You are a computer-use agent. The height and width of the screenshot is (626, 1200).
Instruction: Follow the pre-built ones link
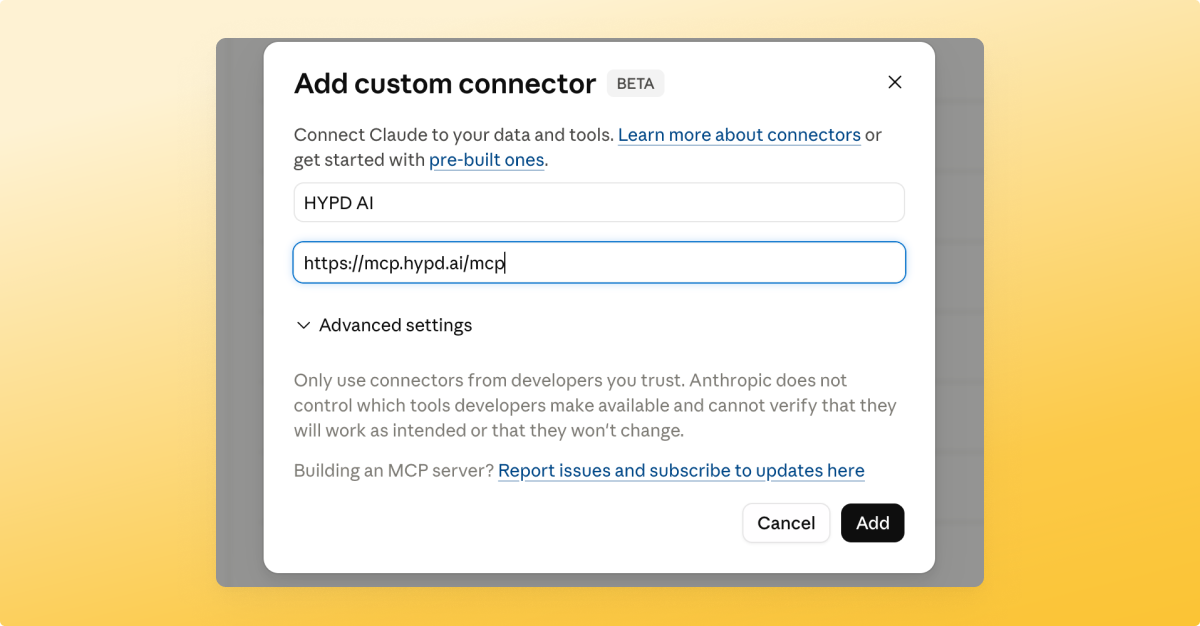coord(487,160)
